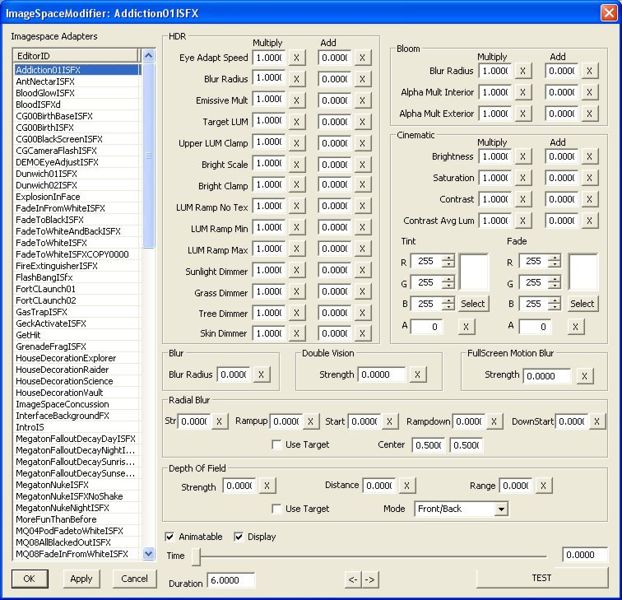Click the Fade color preview swatch
This screenshot has height=600, width=622.
[583, 272]
